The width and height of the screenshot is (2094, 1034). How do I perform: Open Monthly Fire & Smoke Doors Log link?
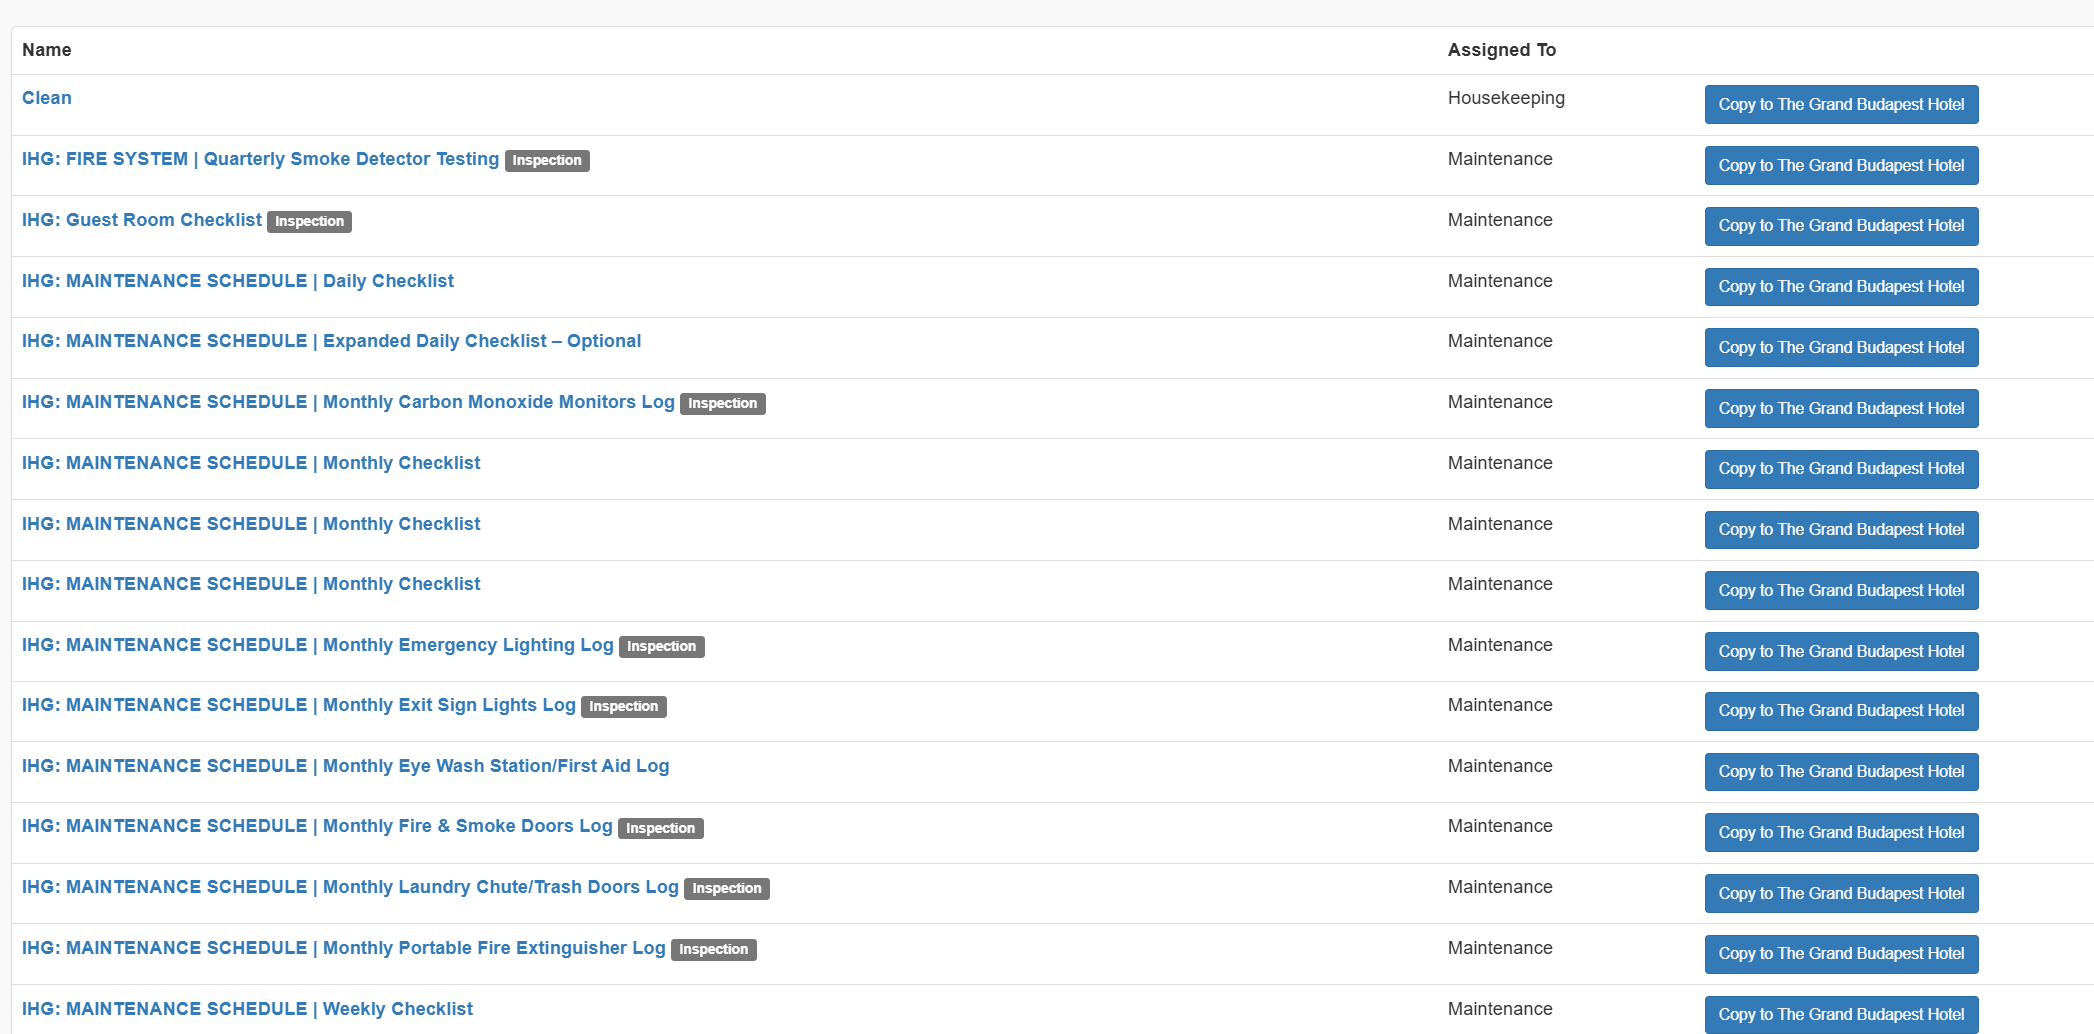pyautogui.click(x=317, y=826)
